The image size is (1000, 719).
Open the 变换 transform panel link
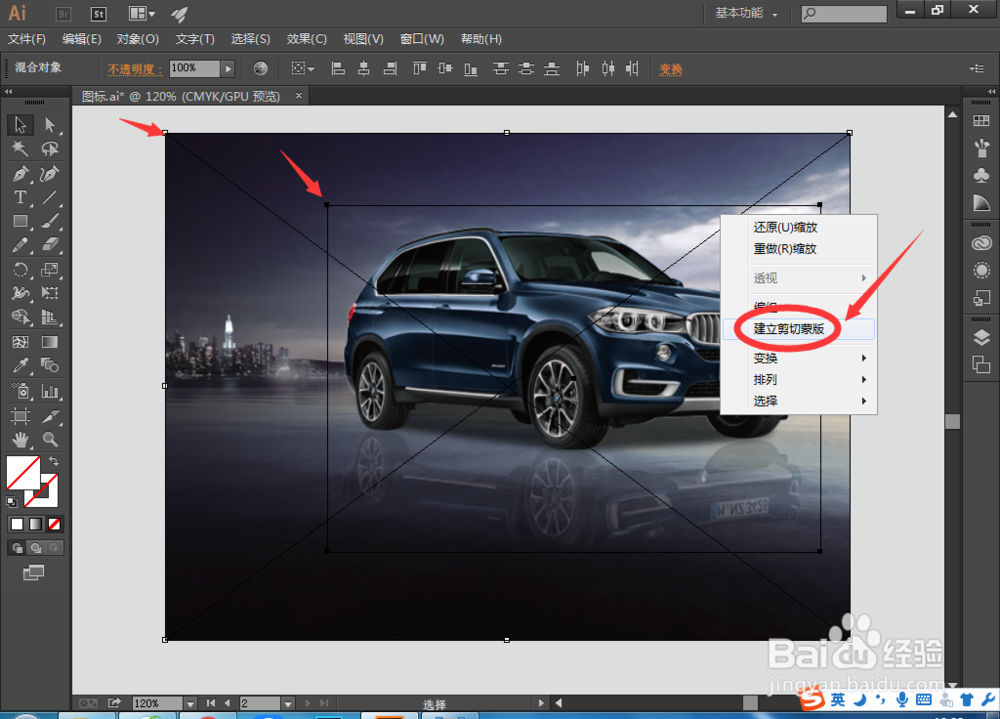point(670,69)
